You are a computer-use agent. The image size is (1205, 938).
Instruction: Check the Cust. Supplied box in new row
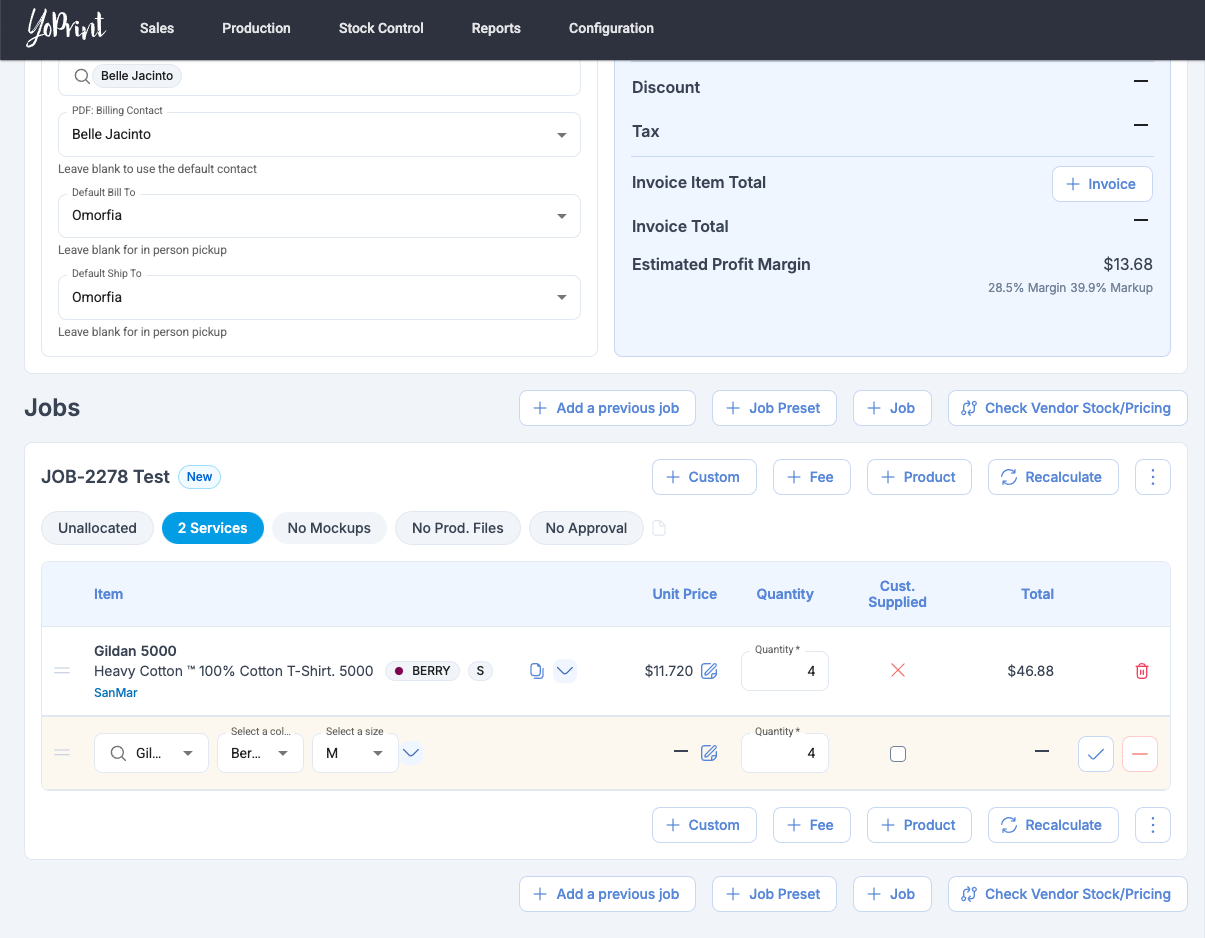[898, 754]
